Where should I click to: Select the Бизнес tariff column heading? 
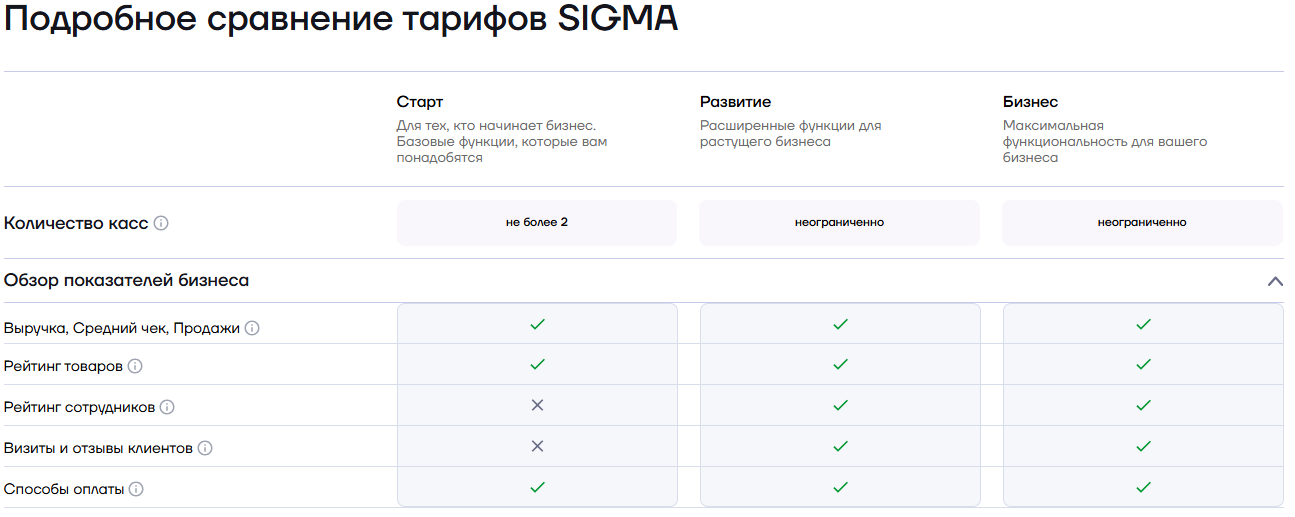[1030, 102]
